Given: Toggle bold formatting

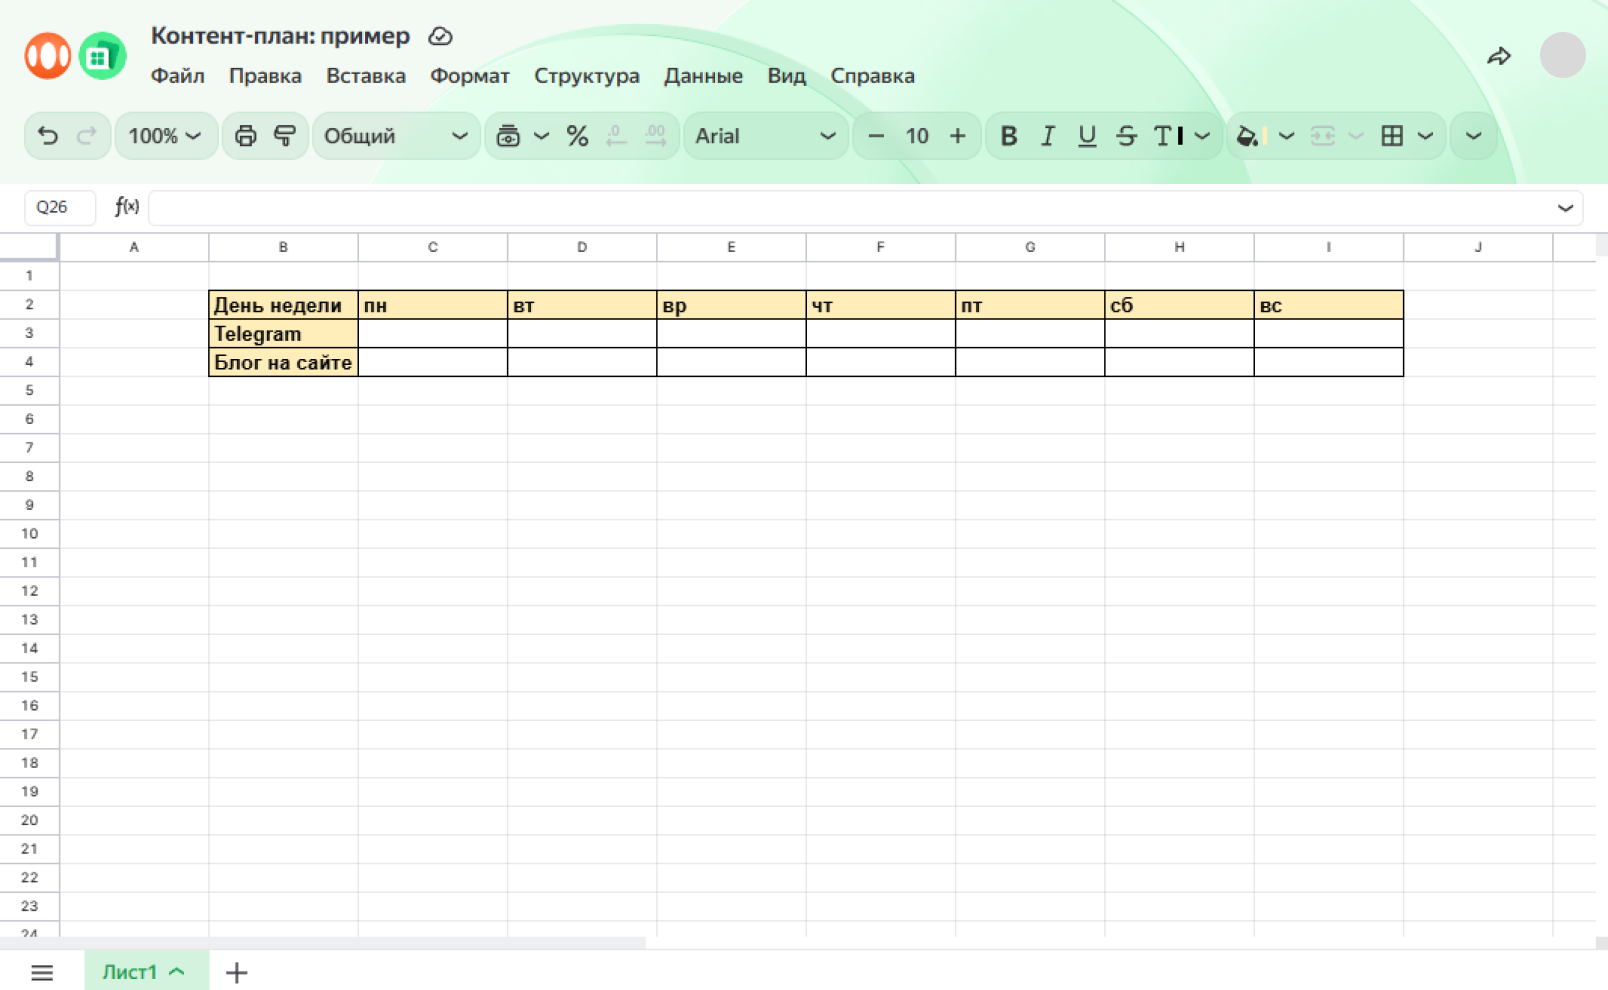Looking at the screenshot, I should 1009,136.
